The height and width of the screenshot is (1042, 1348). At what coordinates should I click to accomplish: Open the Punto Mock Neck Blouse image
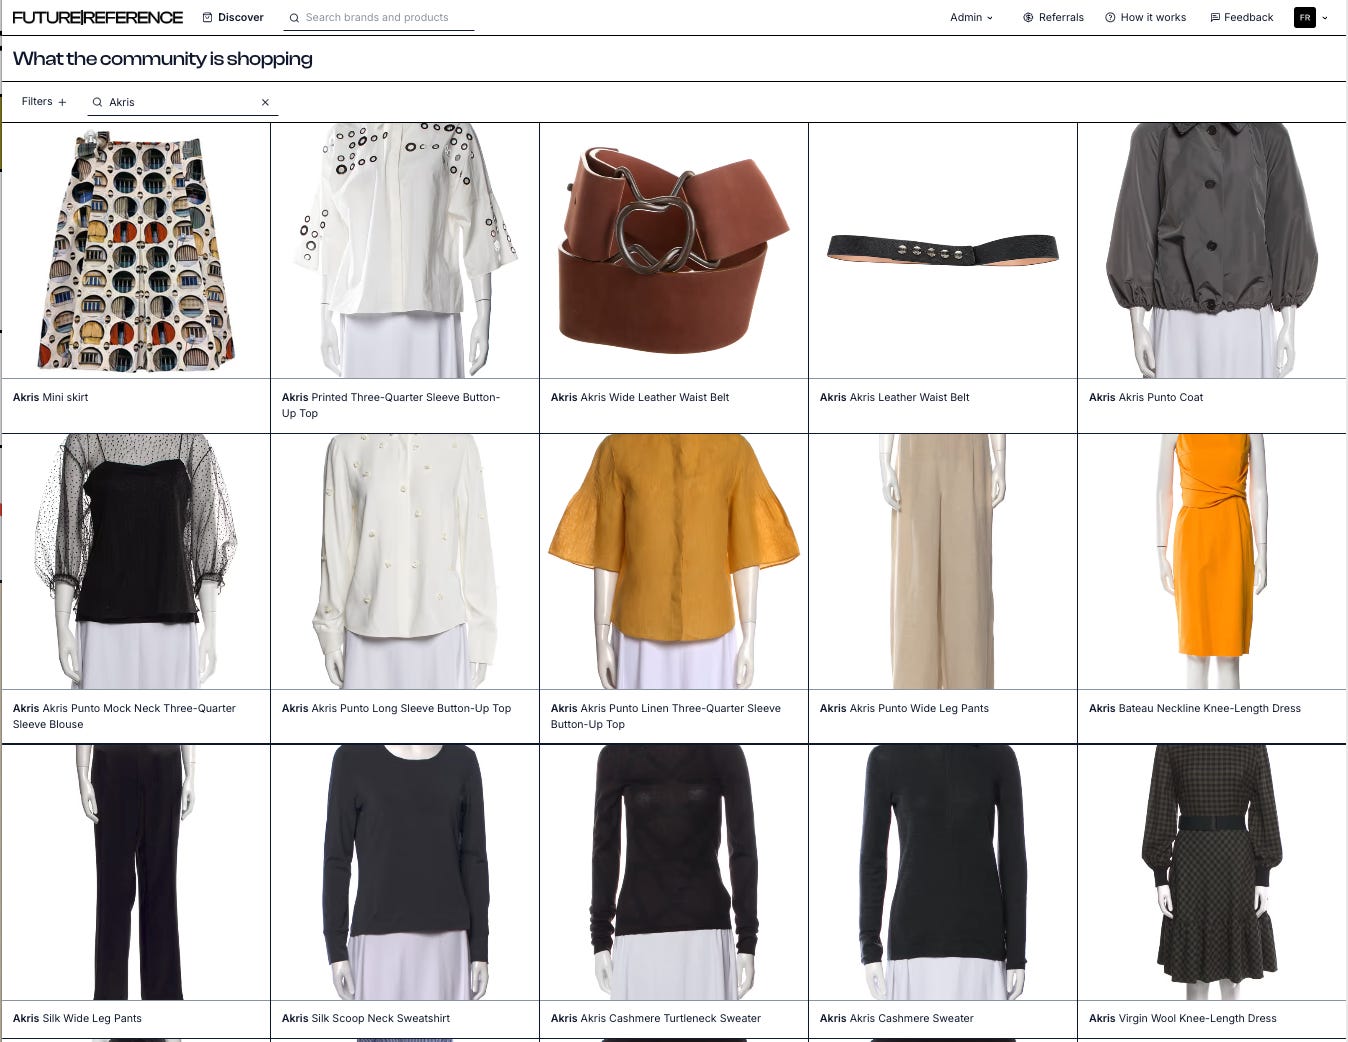pos(136,561)
